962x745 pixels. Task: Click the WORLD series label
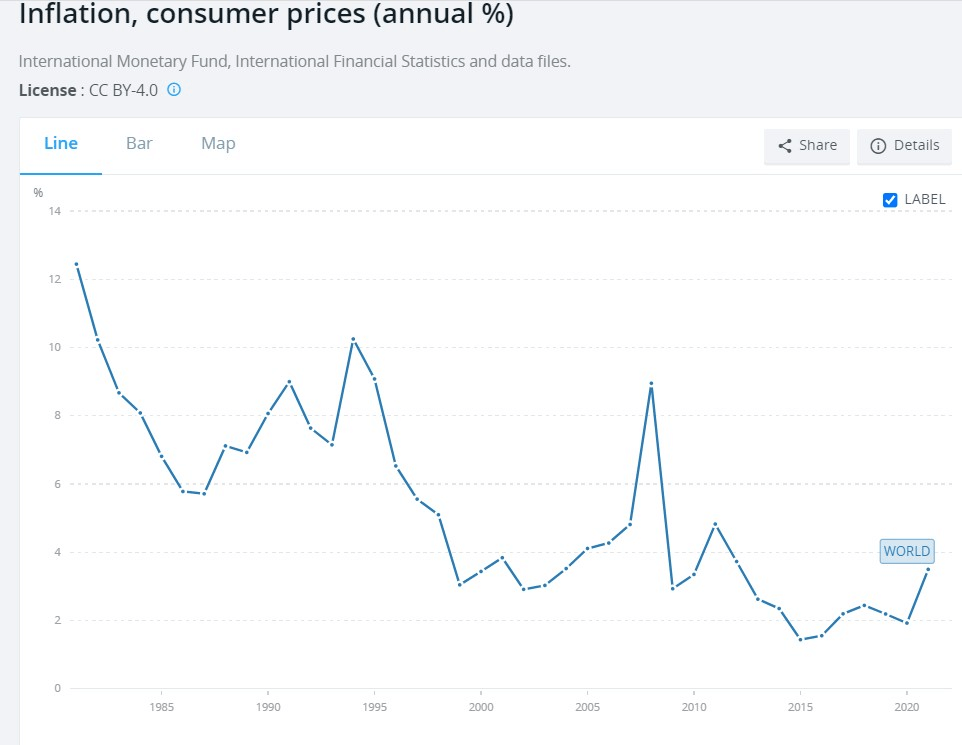click(x=906, y=551)
